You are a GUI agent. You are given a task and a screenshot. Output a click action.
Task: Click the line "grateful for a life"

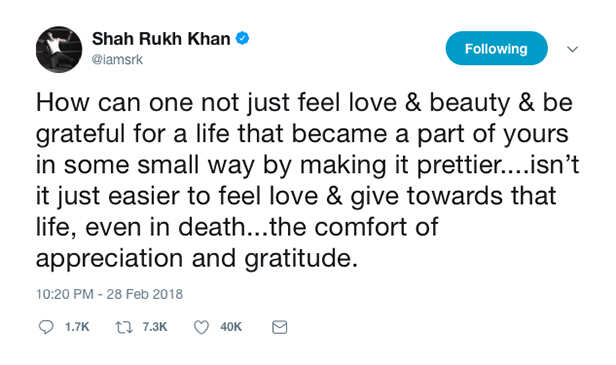coord(302,134)
